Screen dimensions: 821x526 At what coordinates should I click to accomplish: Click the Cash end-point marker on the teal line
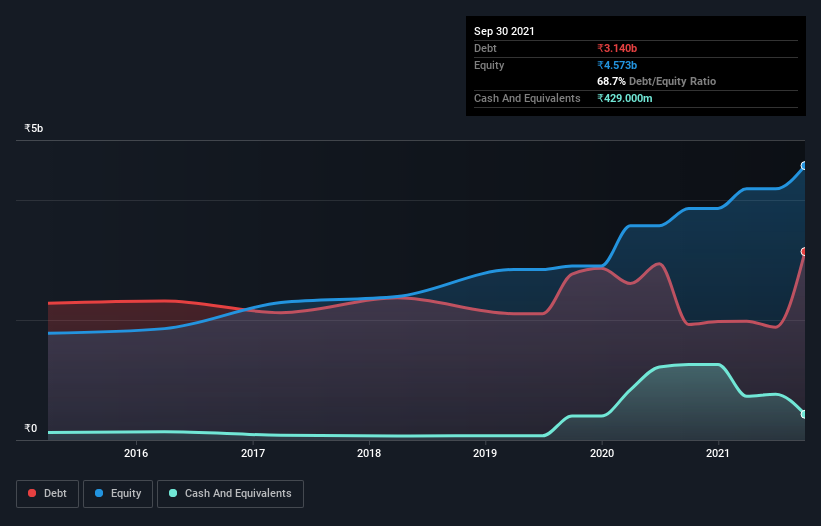(804, 414)
